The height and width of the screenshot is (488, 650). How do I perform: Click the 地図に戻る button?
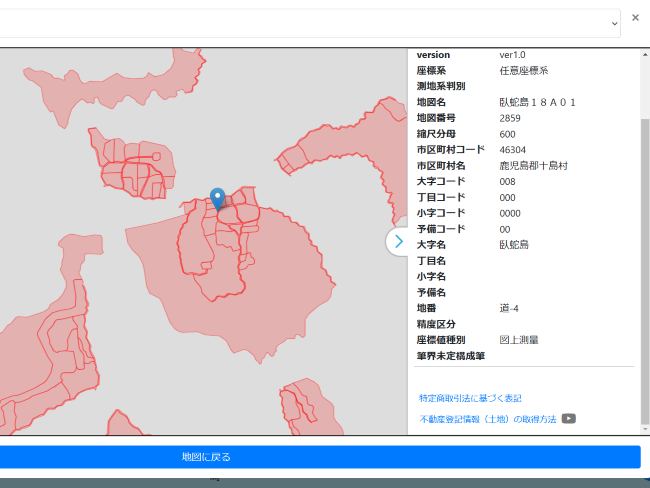320,457
